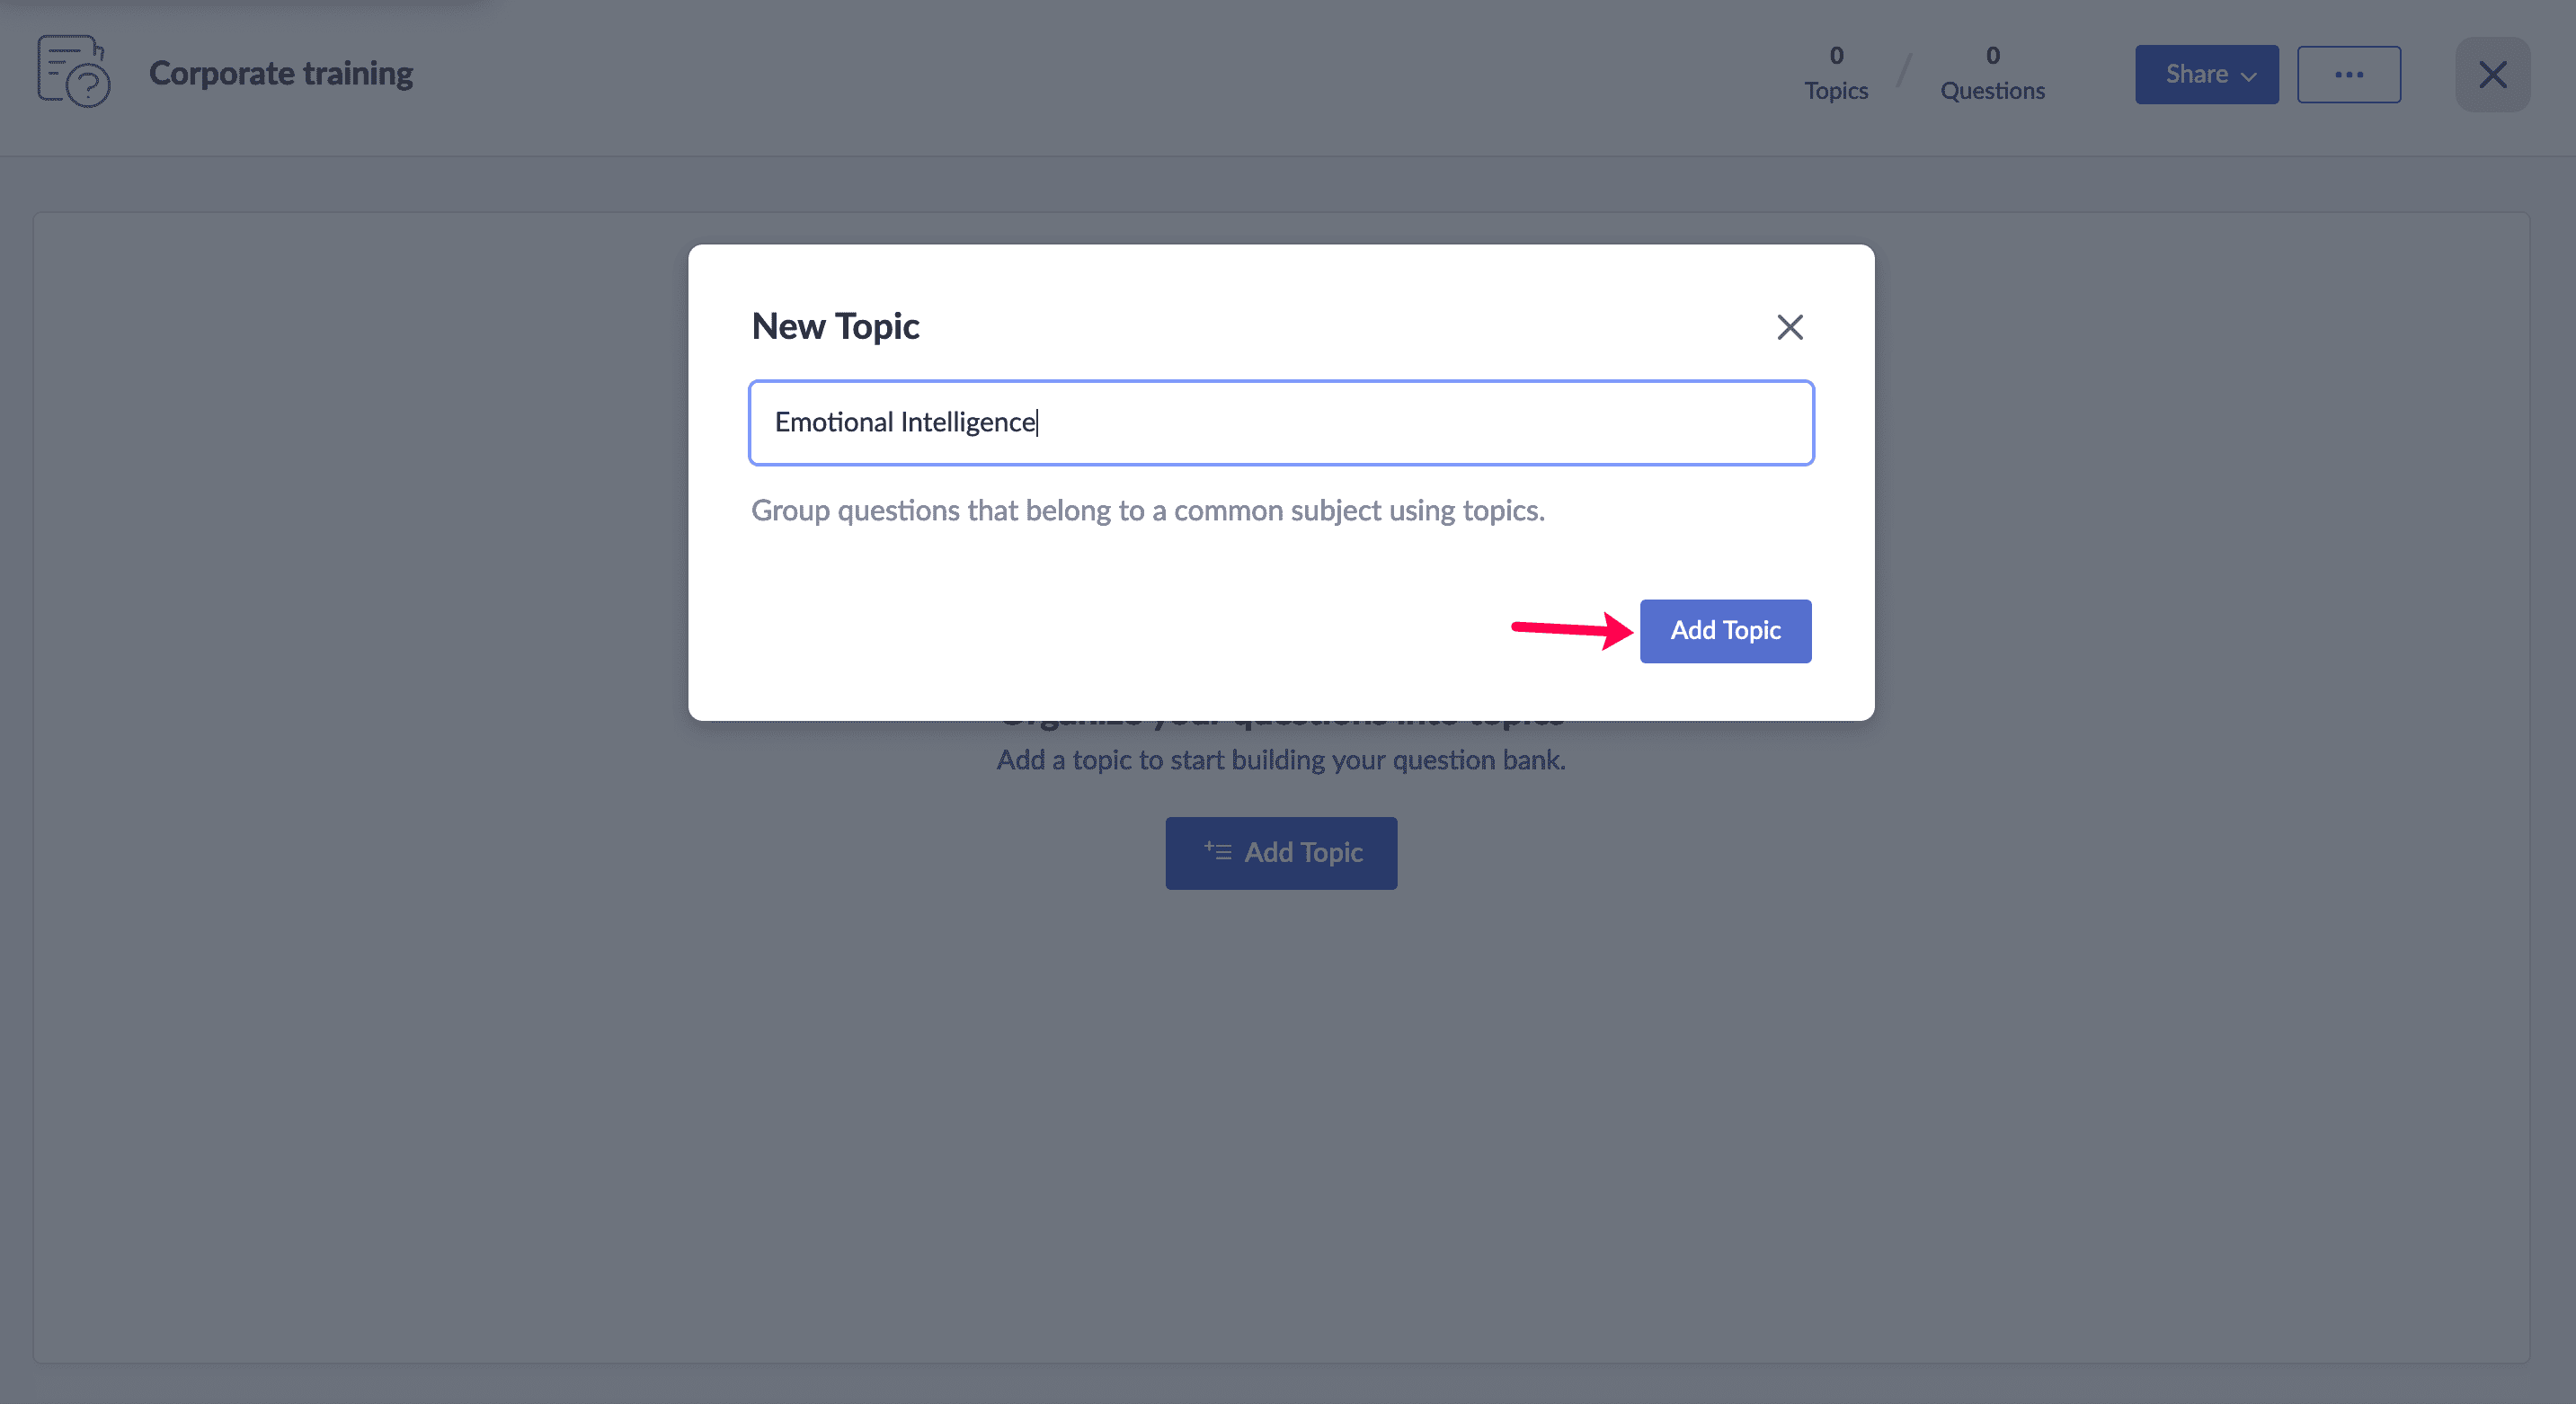The height and width of the screenshot is (1404, 2576).
Task: Click the red arrow pointing to Add Topic
Action: pos(1570,629)
